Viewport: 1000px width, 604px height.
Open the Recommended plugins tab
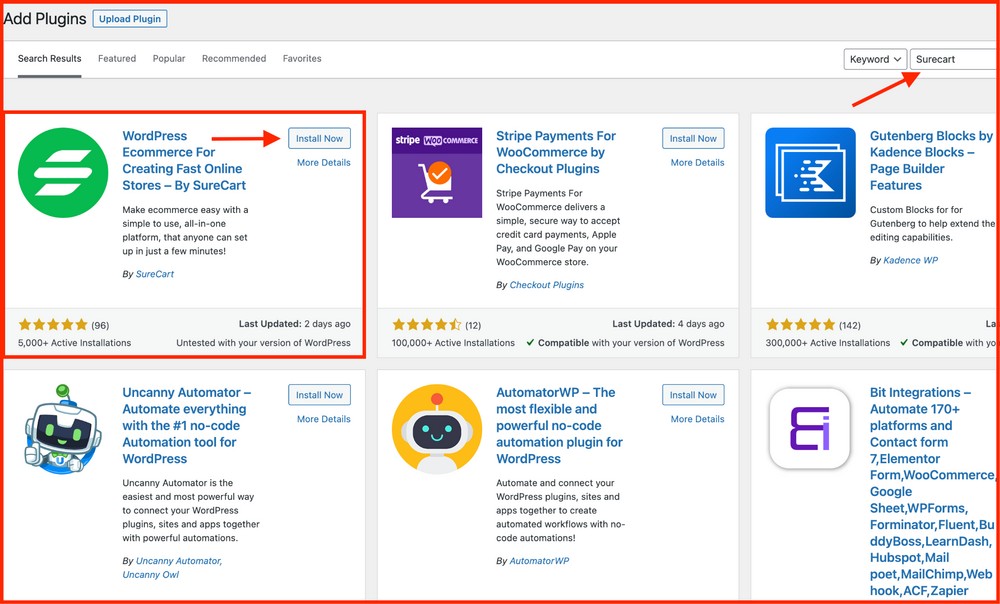click(x=234, y=59)
